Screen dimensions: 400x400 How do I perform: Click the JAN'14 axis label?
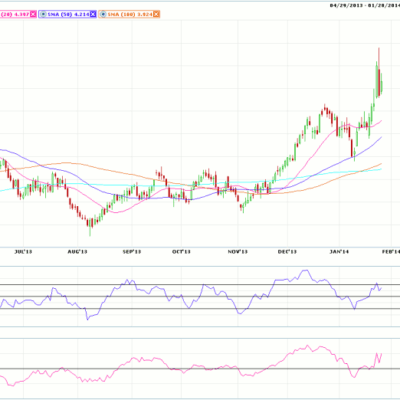pos(339,252)
